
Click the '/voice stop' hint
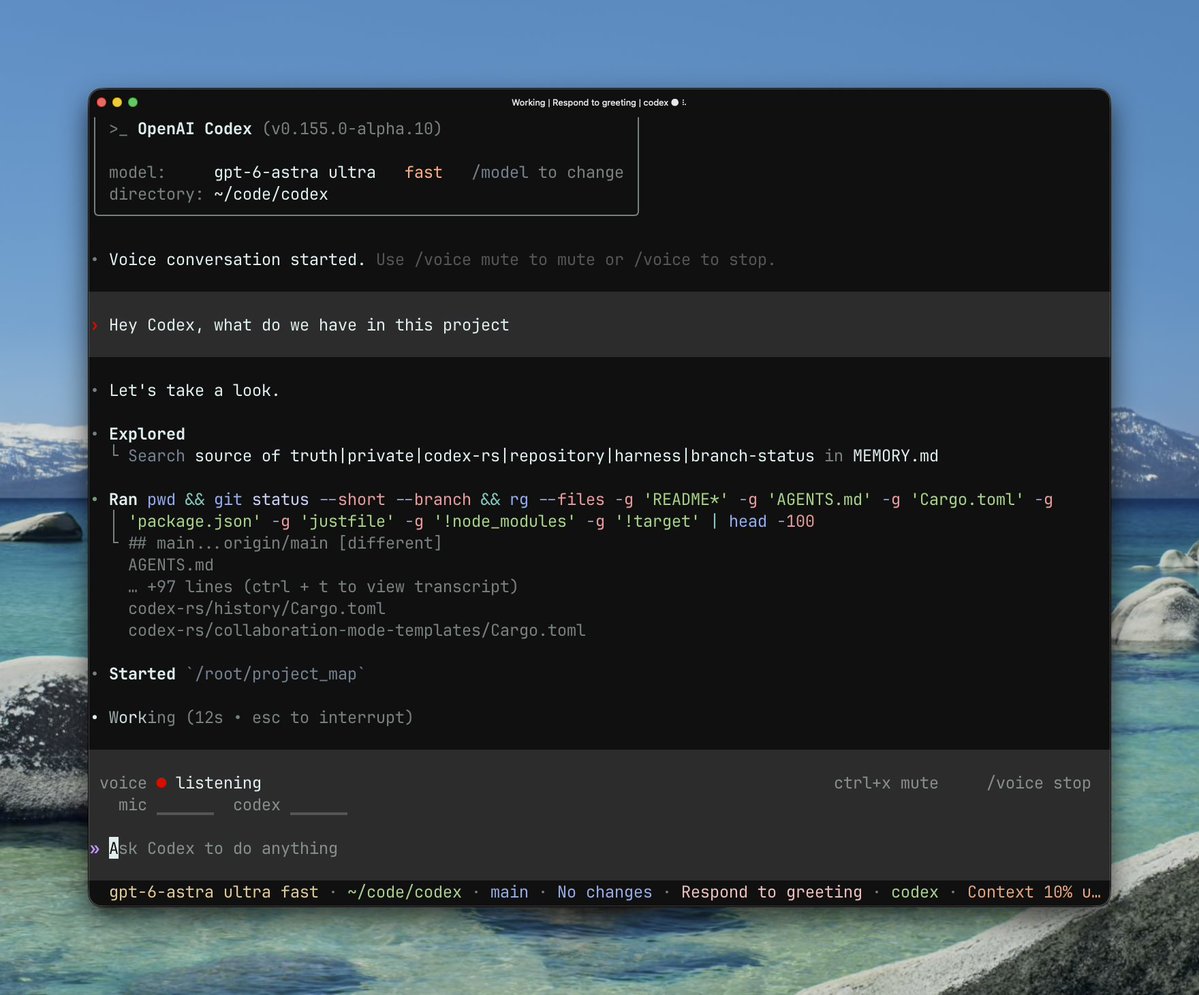coord(1038,782)
